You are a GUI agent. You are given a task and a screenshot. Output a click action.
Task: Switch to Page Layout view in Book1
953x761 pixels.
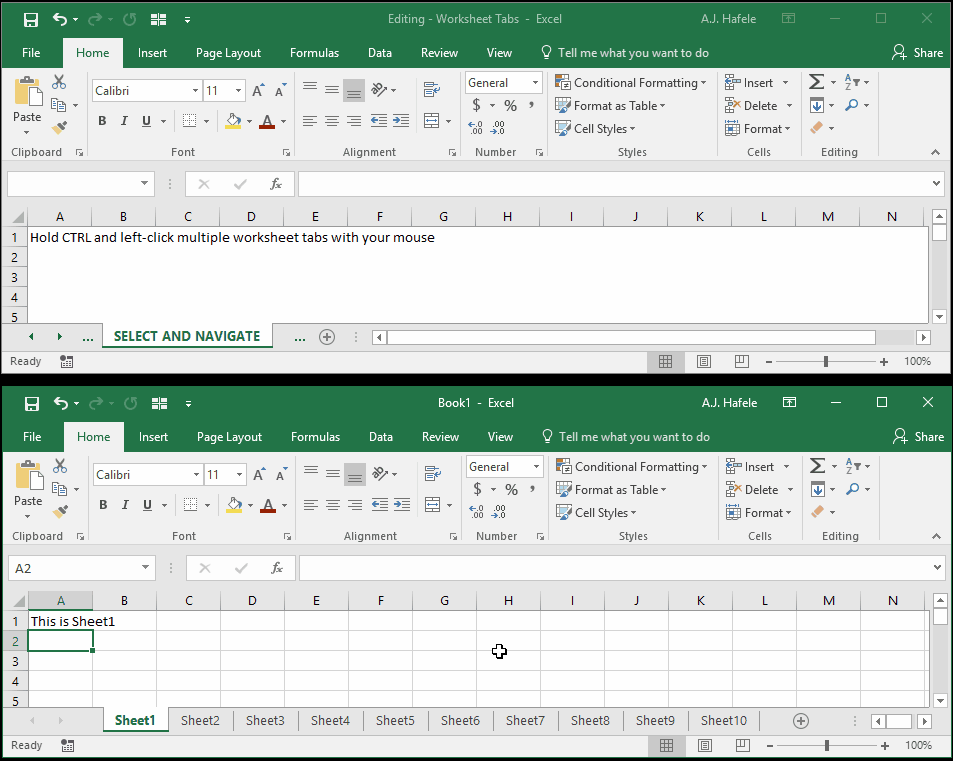[x=705, y=745]
